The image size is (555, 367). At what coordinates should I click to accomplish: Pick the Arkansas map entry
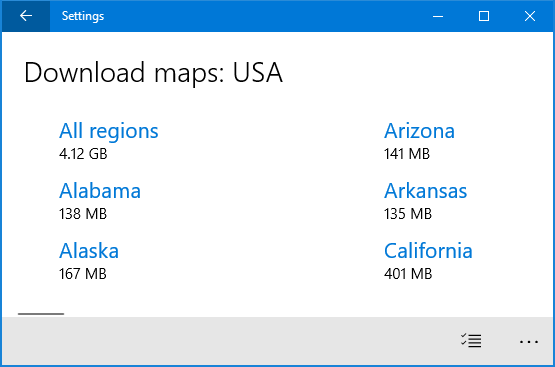coord(425,191)
